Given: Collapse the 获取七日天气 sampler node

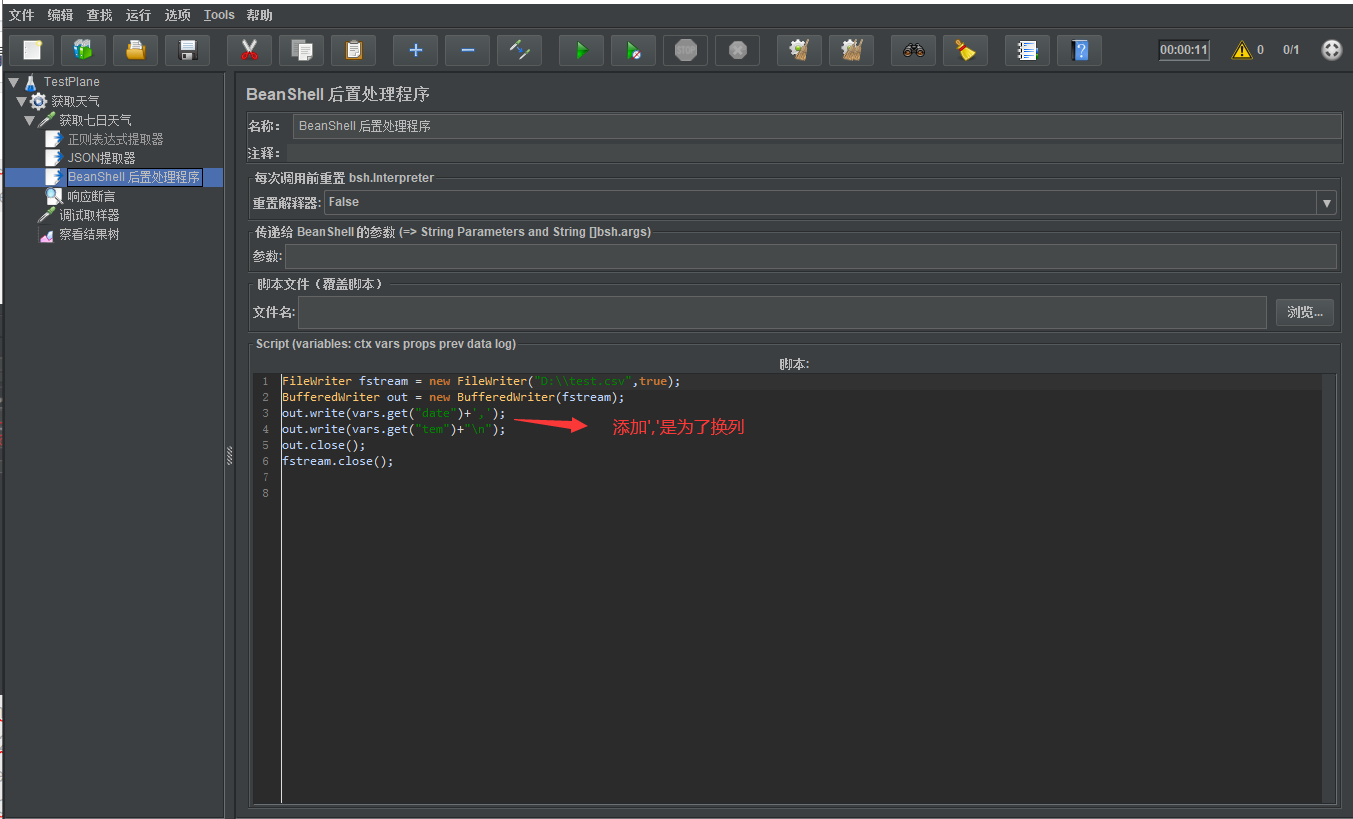Looking at the screenshot, I should (30, 121).
